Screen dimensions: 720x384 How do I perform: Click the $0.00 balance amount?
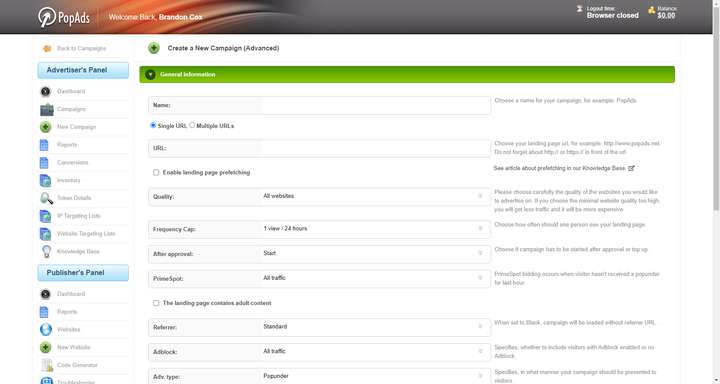point(666,16)
